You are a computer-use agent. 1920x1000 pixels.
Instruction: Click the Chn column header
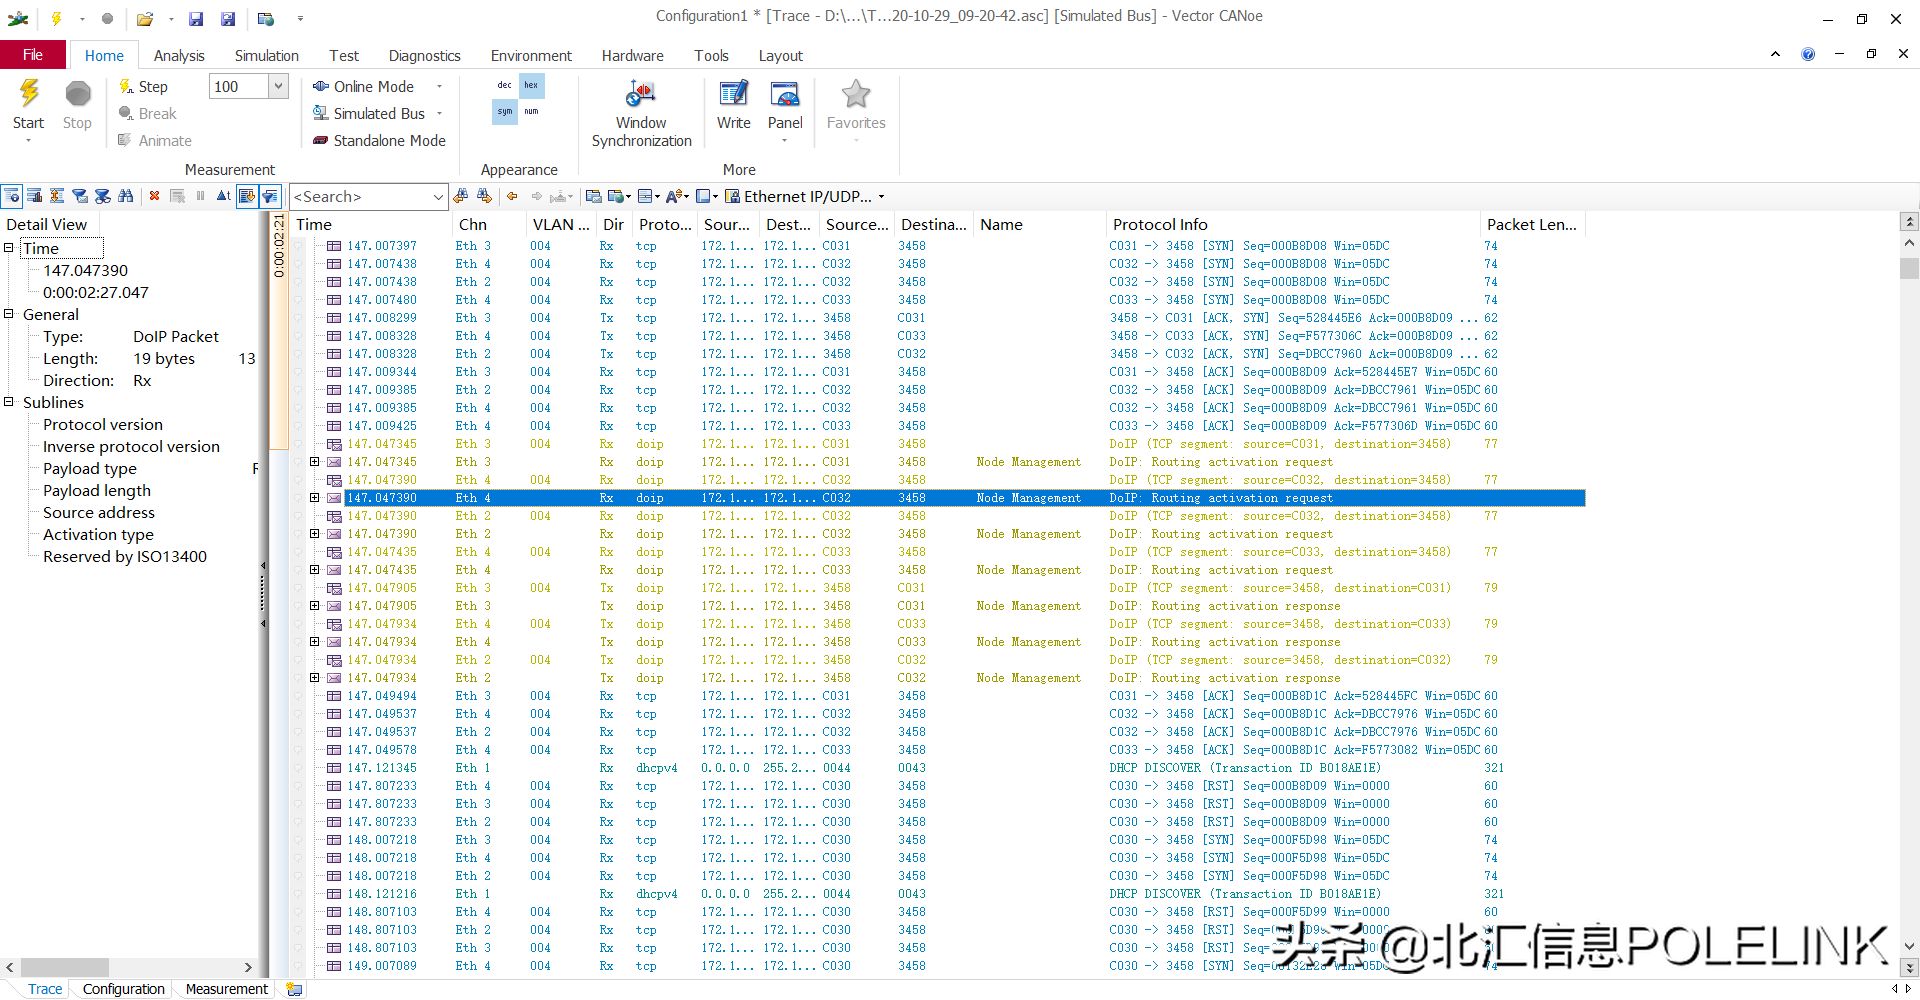[489, 224]
